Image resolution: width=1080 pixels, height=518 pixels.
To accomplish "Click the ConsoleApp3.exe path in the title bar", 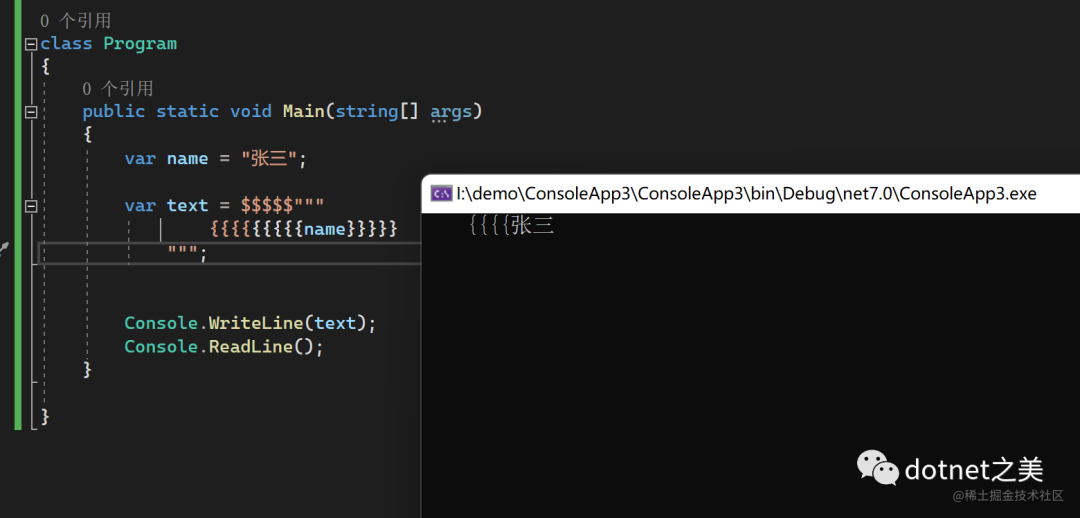I will coord(746,193).
